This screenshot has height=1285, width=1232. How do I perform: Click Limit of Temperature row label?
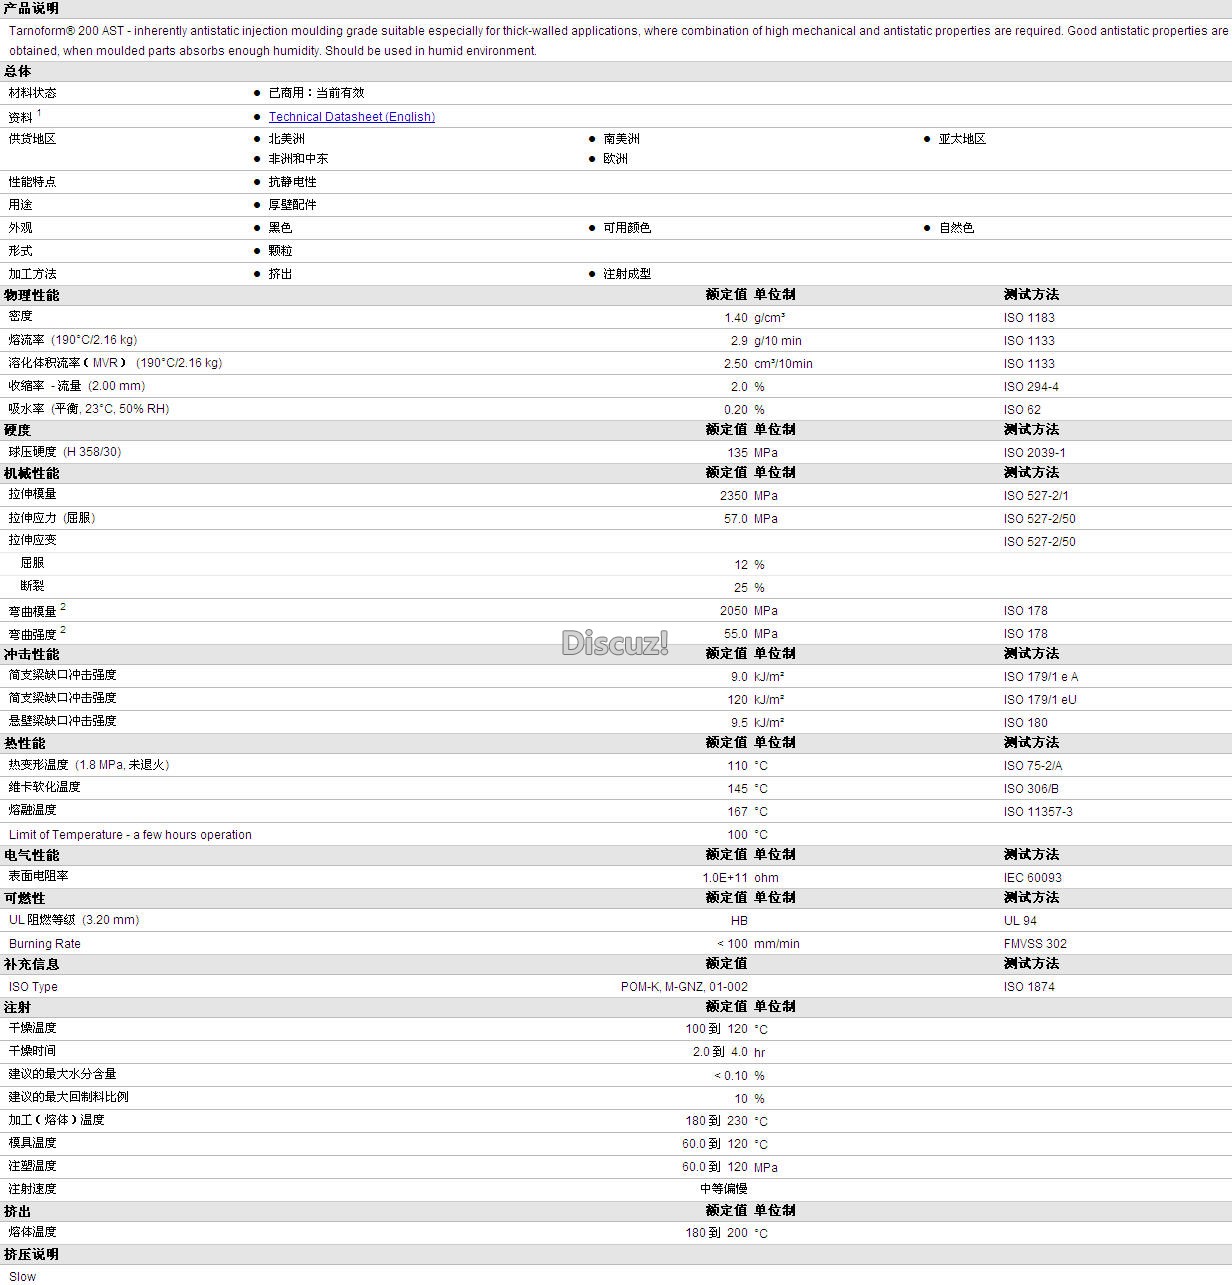(130, 835)
